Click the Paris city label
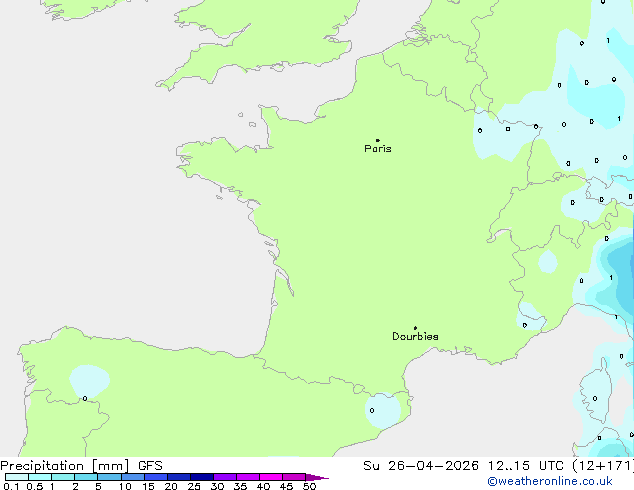Viewport: 634px width, 490px height. tap(378, 148)
